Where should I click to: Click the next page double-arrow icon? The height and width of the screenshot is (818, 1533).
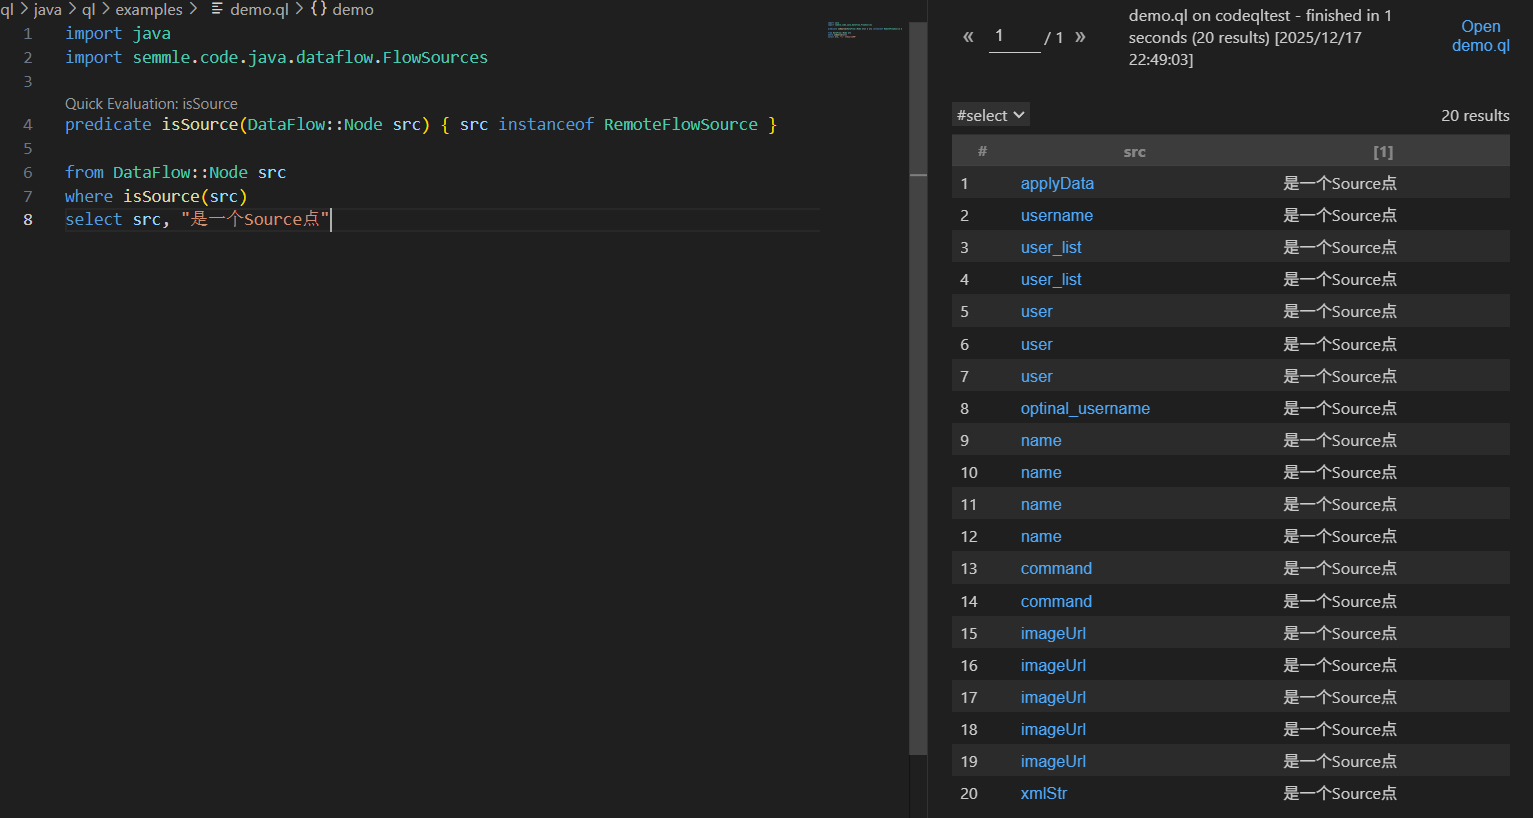(1080, 37)
